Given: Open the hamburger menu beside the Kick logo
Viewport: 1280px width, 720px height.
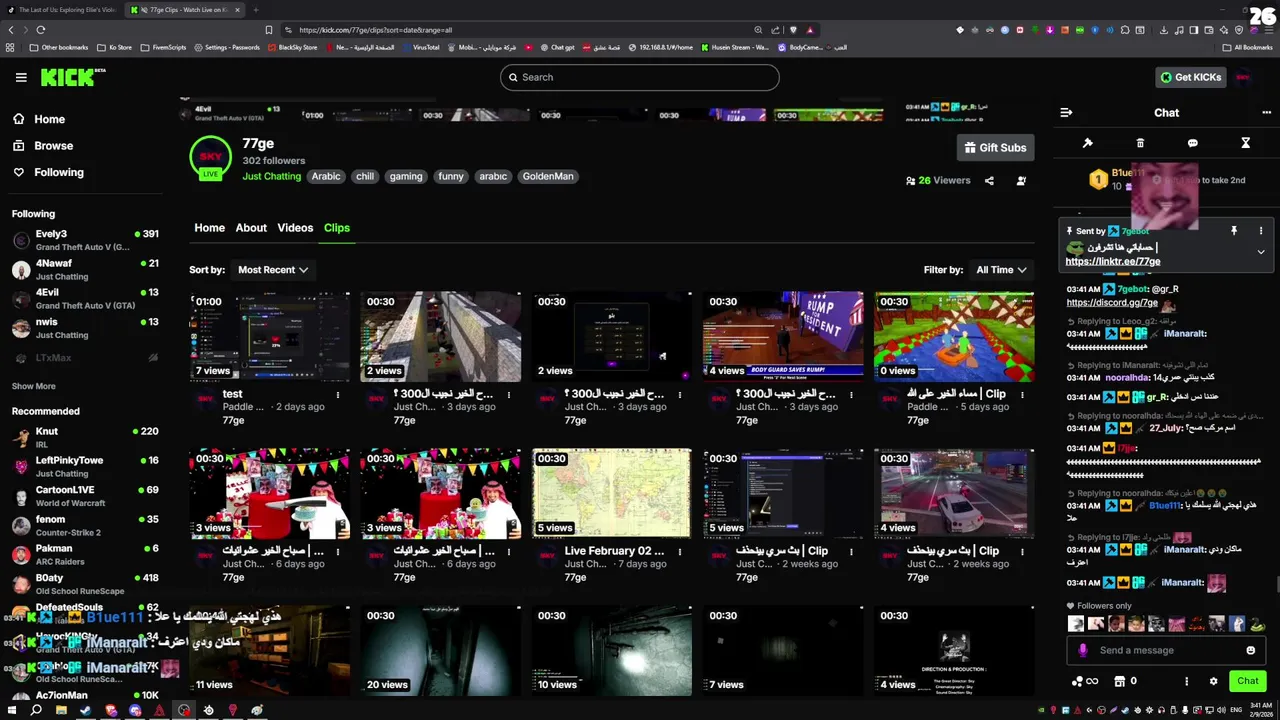Looking at the screenshot, I should [21, 77].
